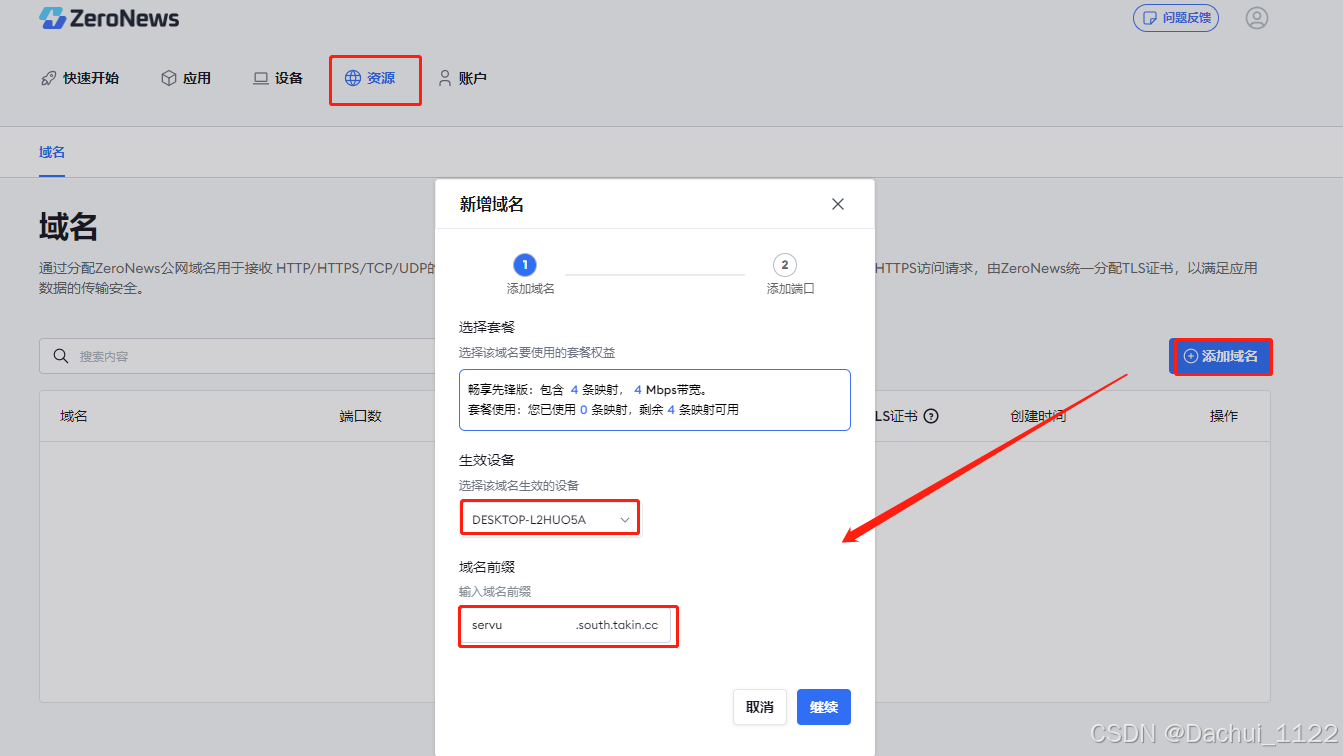Click the 取消 button

pos(760,707)
